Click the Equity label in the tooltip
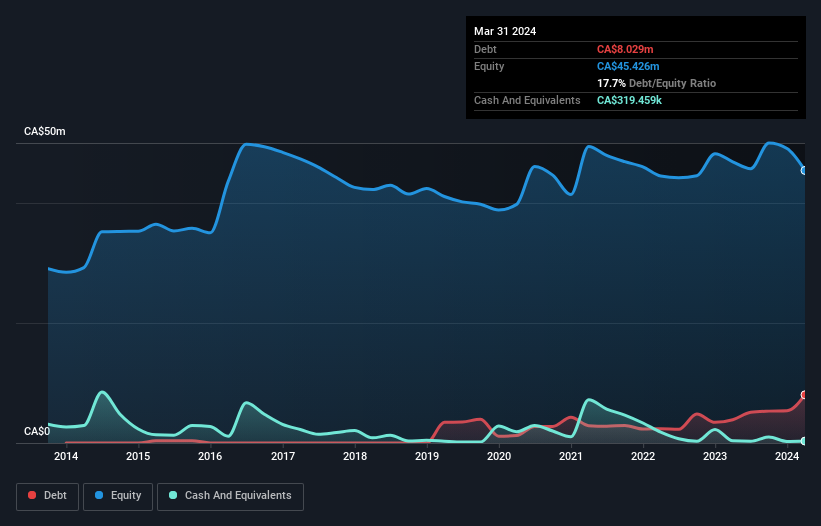 pyautogui.click(x=489, y=66)
